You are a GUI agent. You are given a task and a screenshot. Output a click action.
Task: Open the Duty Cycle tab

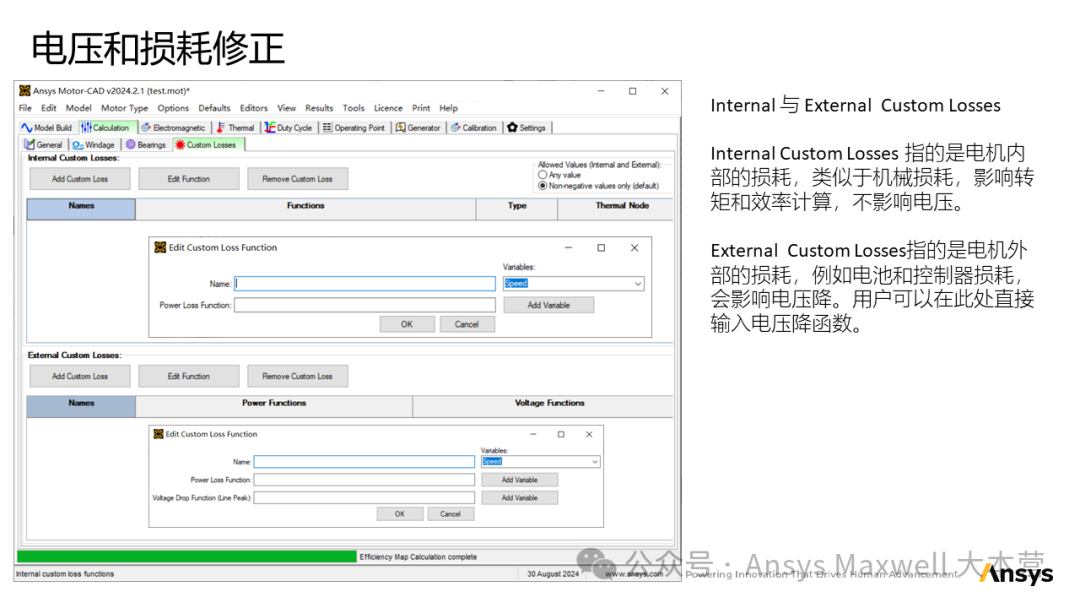pos(289,127)
